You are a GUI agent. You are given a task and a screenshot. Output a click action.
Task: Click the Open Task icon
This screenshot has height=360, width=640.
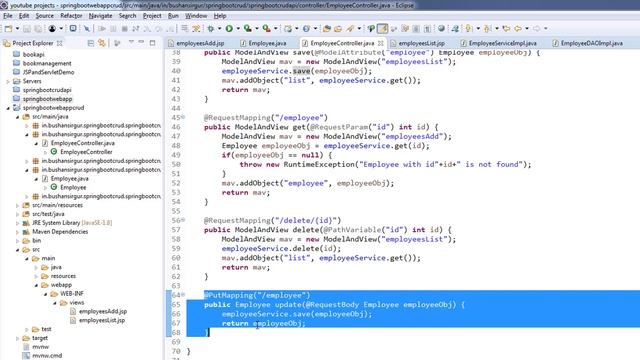338,29
